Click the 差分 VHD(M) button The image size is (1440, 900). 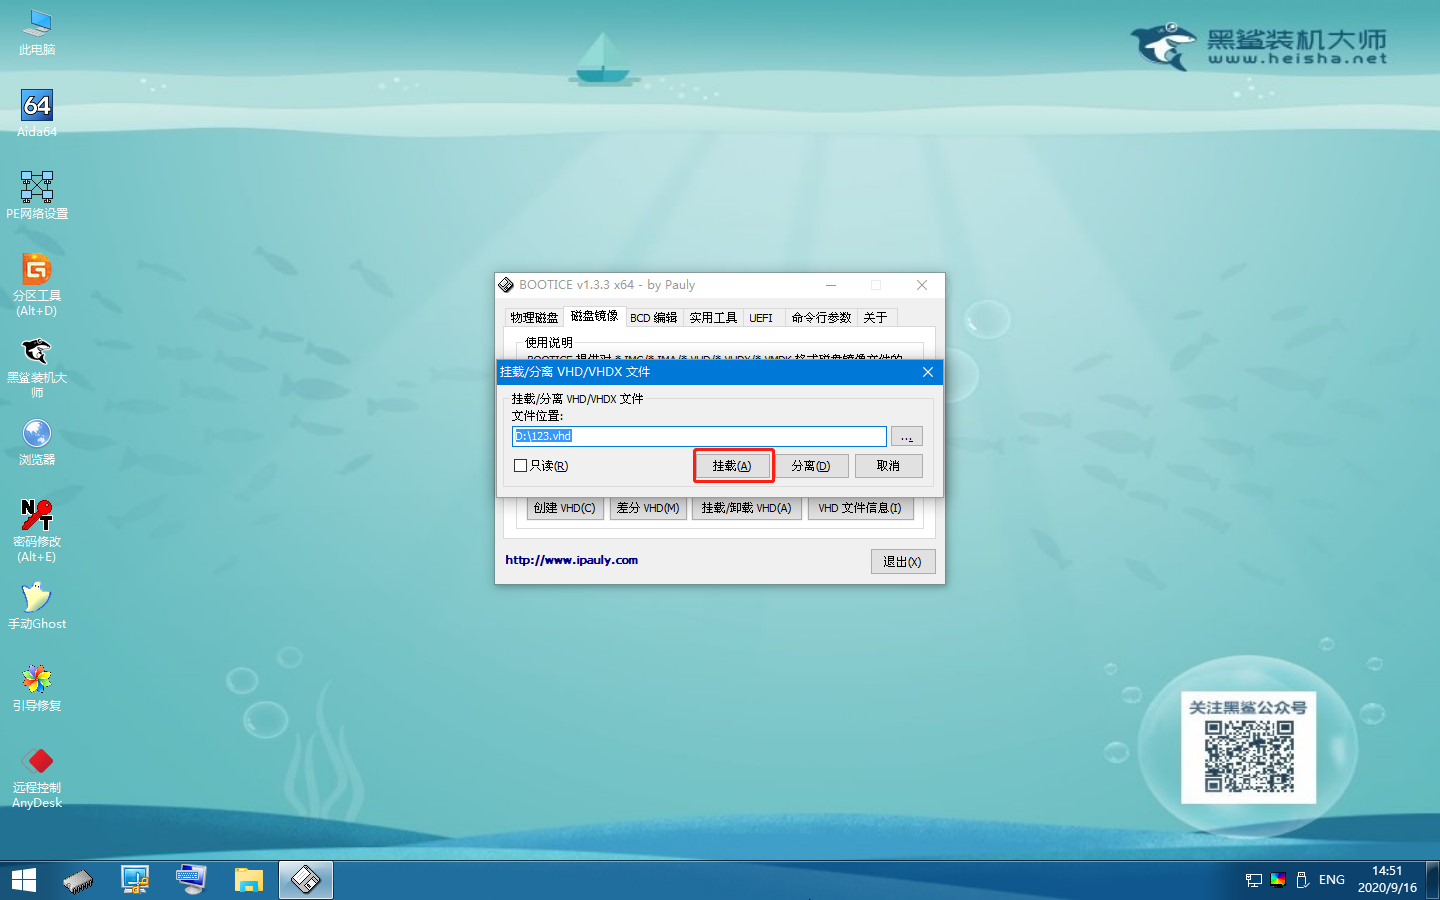[648, 508]
